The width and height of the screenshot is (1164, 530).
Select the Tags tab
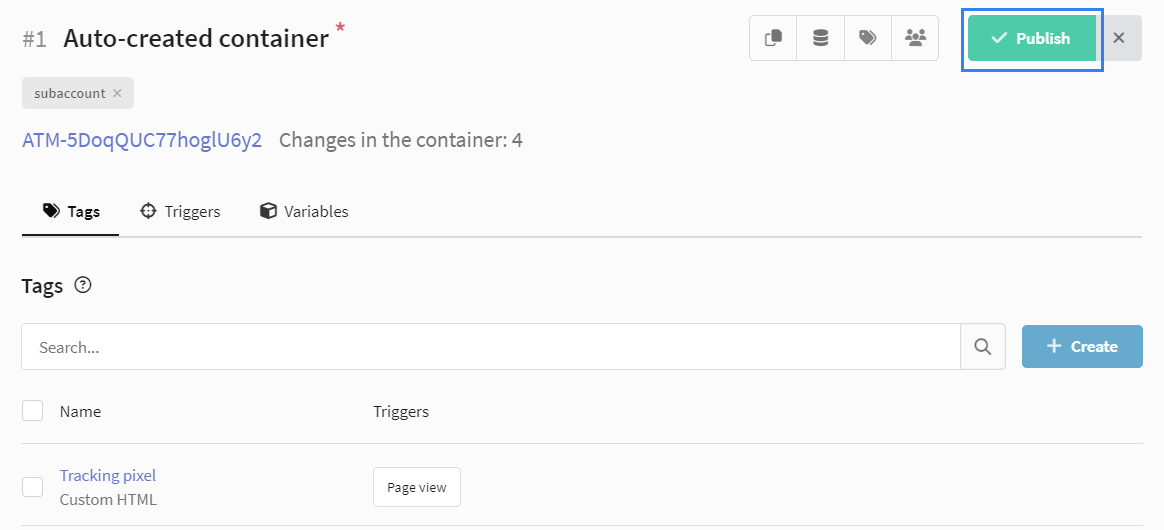(71, 212)
